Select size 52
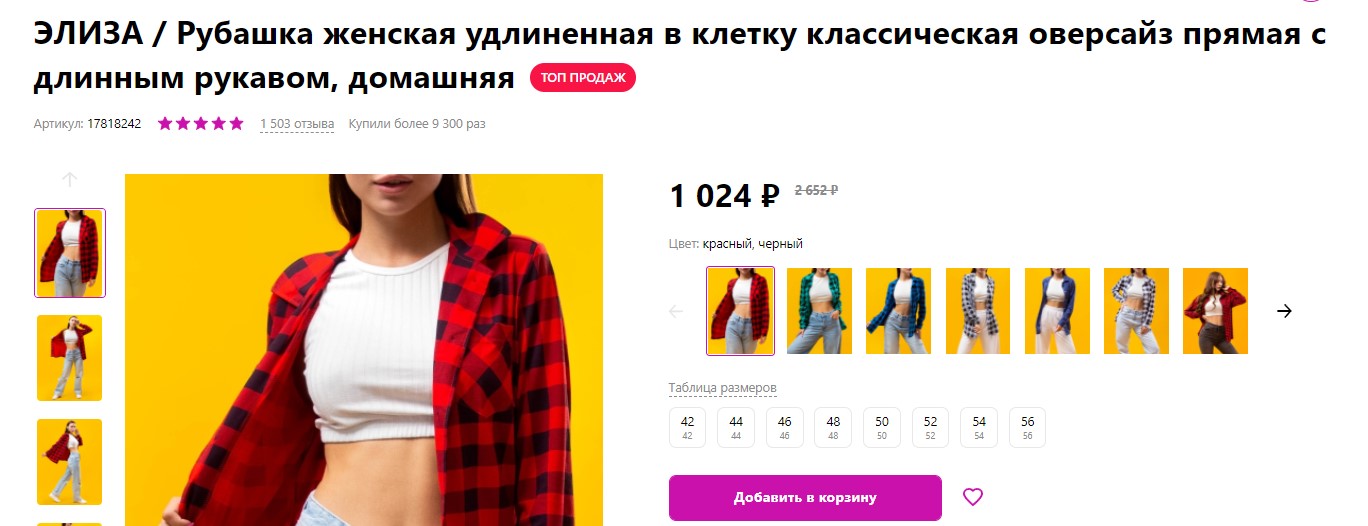 931,427
